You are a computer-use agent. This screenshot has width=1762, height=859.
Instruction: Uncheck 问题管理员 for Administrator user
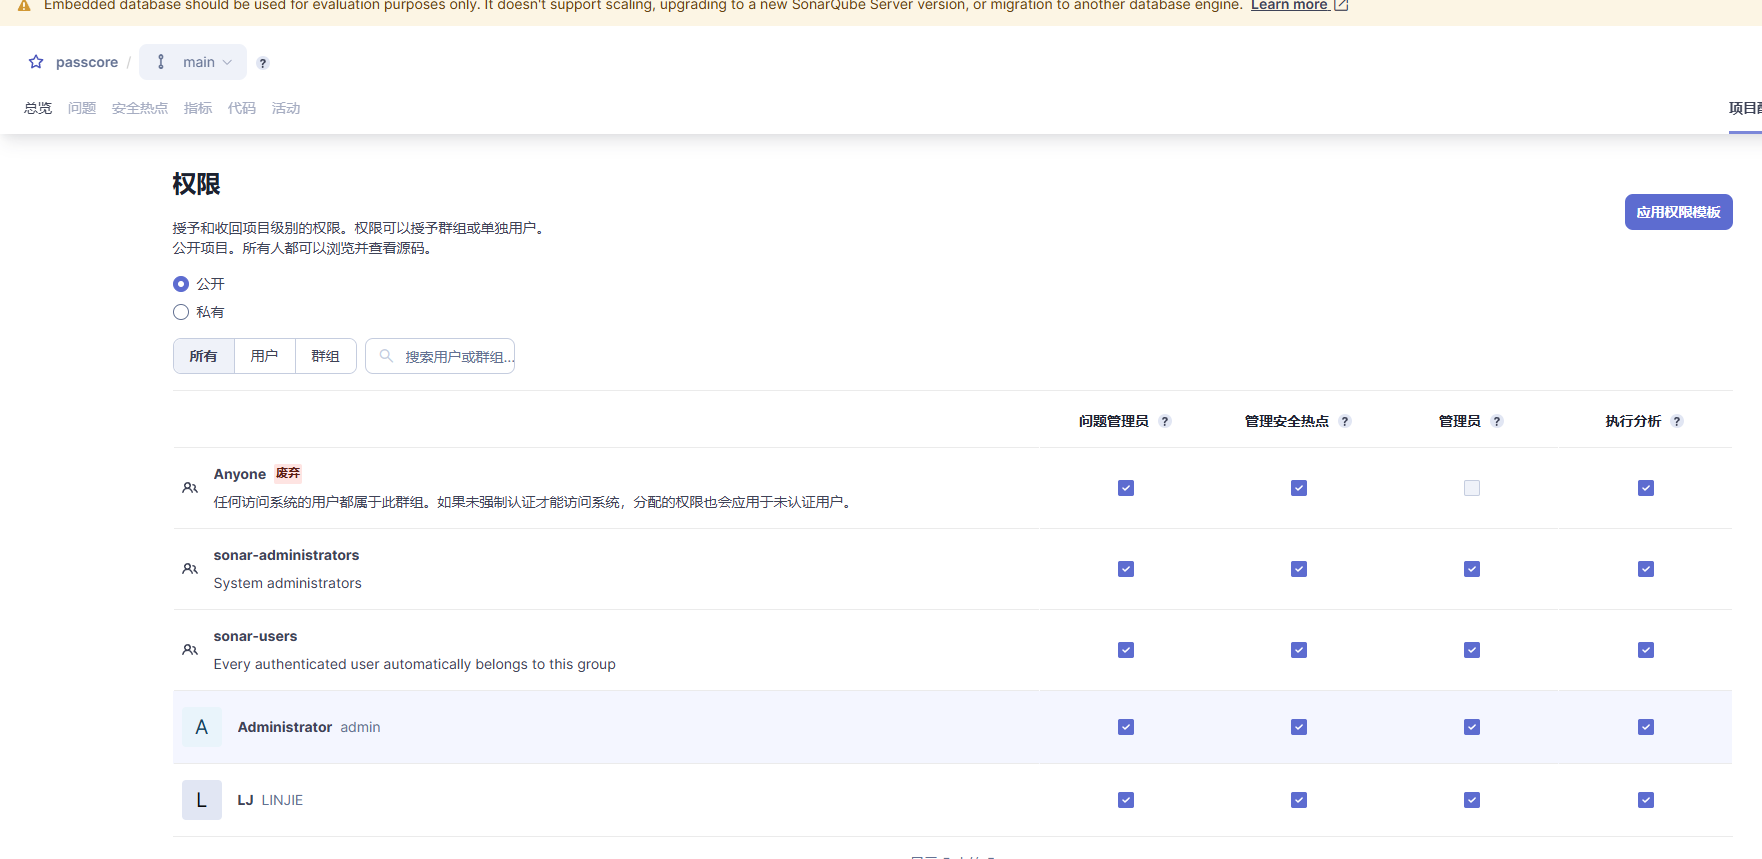point(1126,727)
